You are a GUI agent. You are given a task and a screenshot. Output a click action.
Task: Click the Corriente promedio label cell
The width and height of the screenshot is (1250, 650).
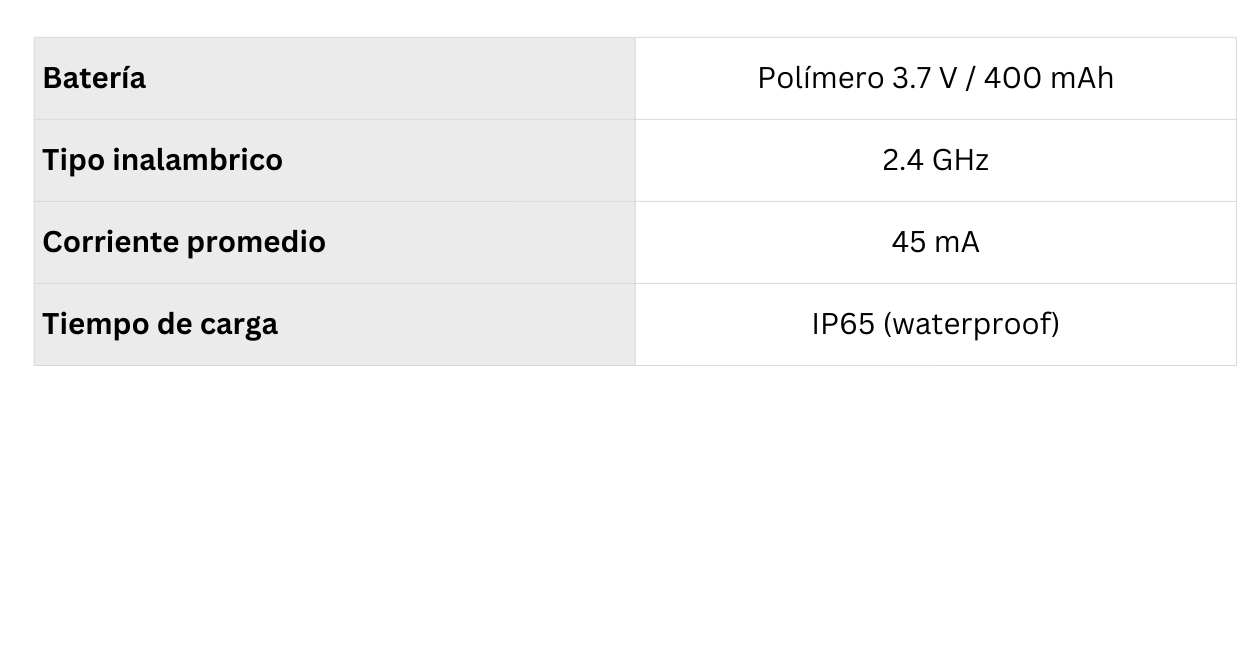(x=334, y=243)
